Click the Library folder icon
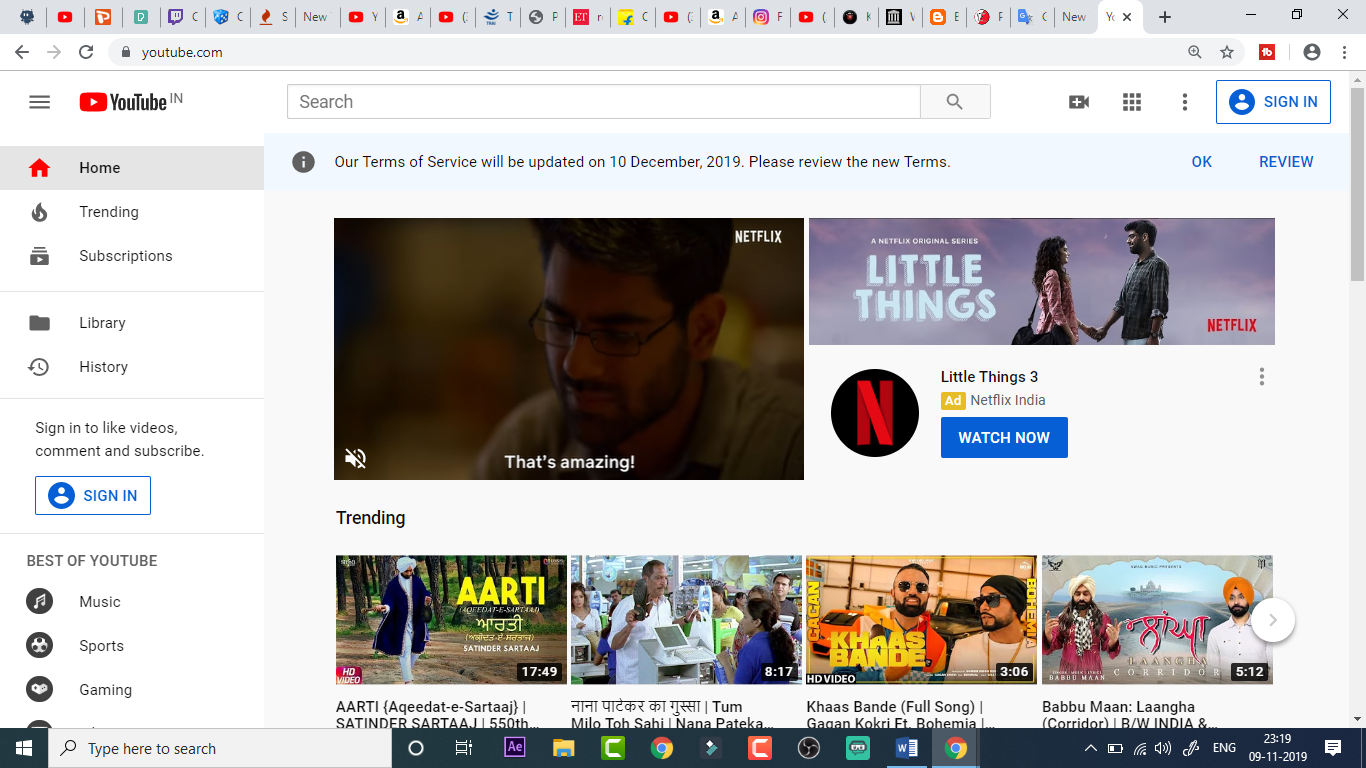The width and height of the screenshot is (1366, 768). 39,323
